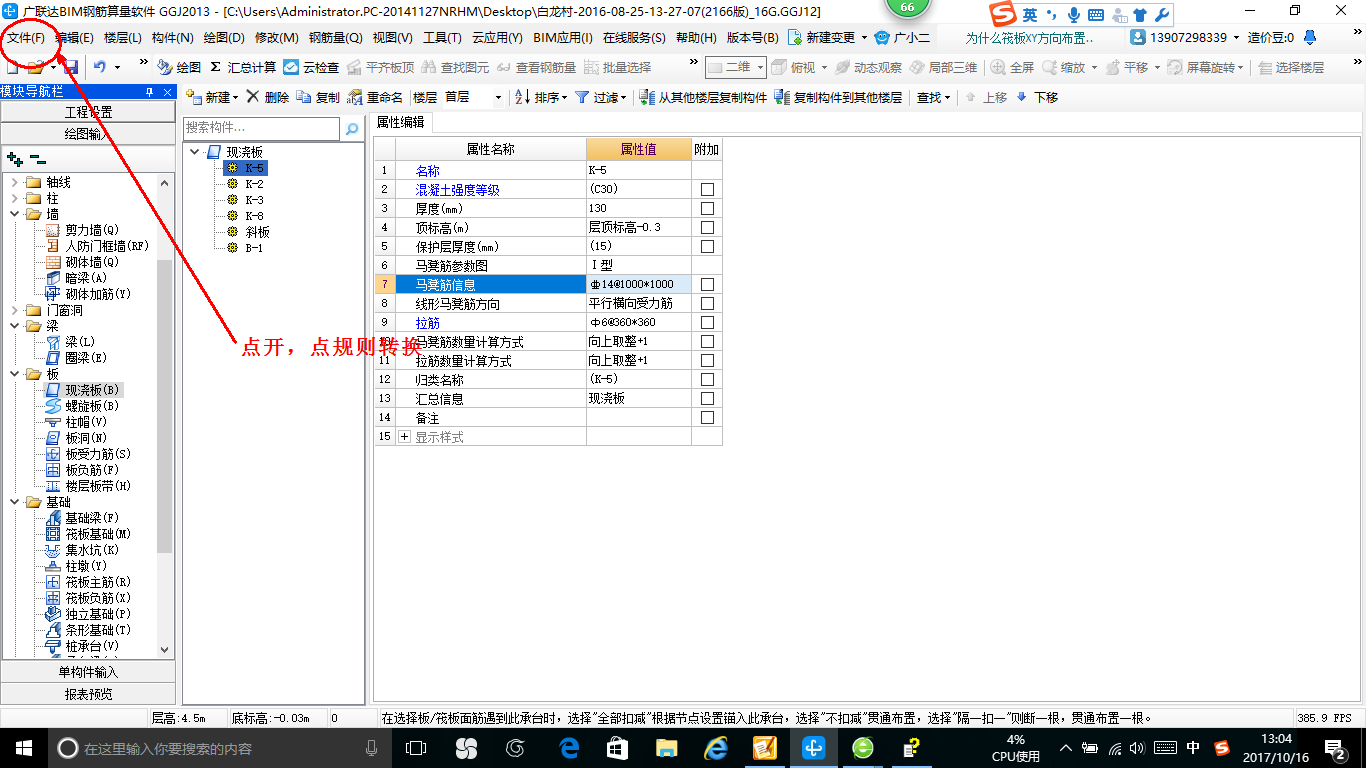Open File Explorer from taskbar
The width and height of the screenshot is (1366, 768).
[x=667, y=747]
